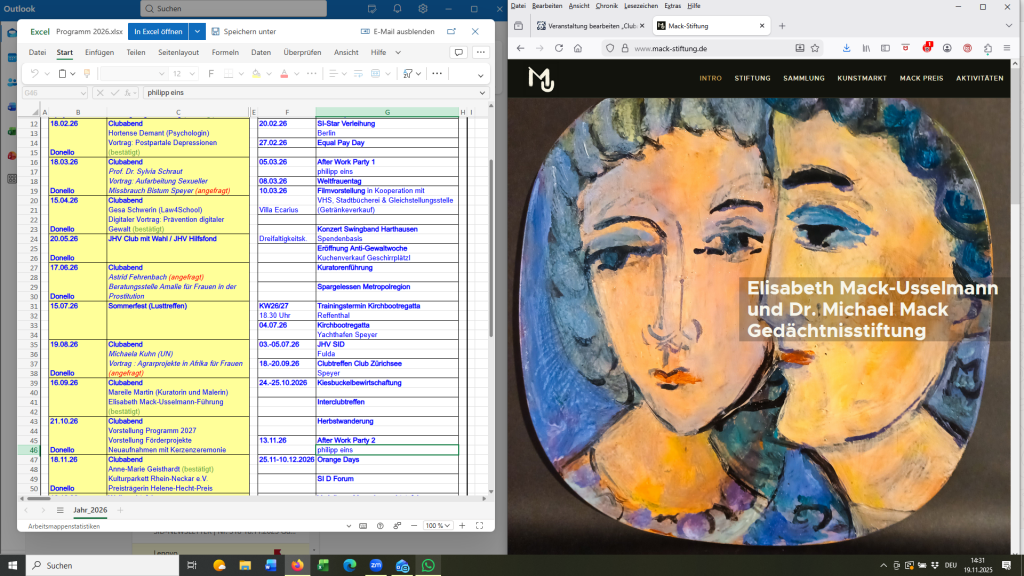Click Arbeitsmappenstatistiken in status bar
The height and width of the screenshot is (576, 1024).
click(x=64, y=526)
